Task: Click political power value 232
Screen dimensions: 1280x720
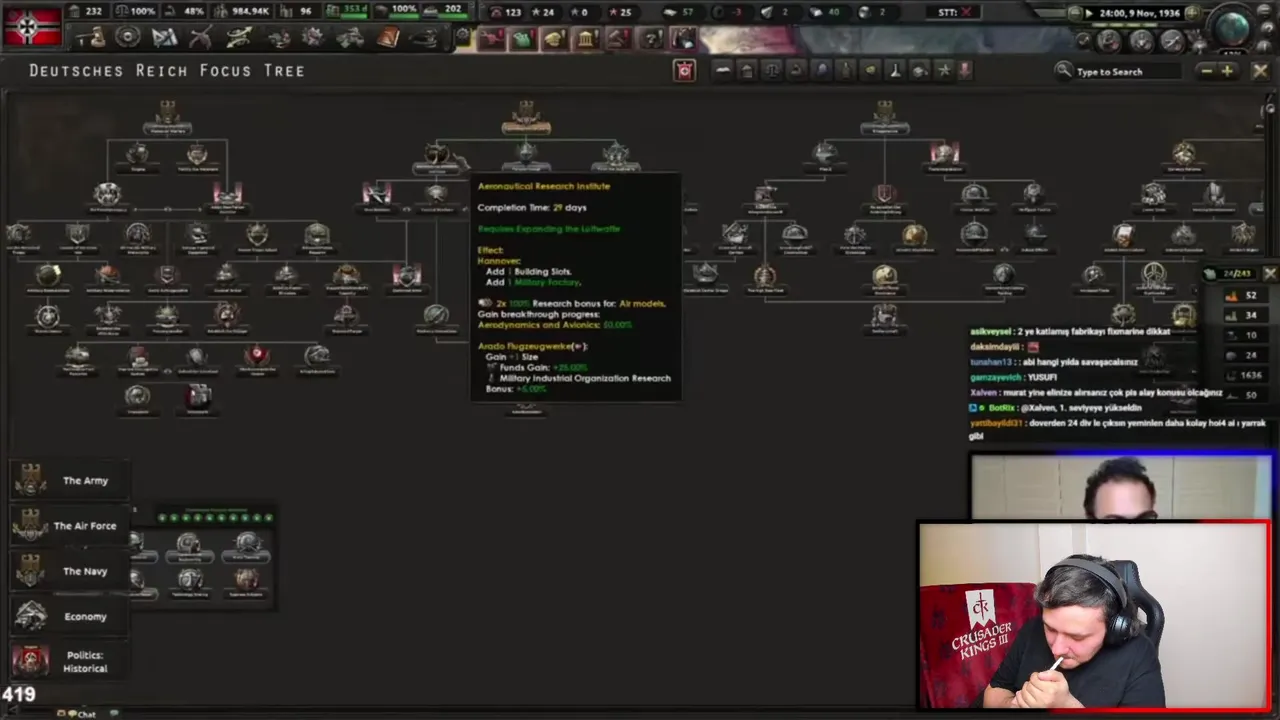Action: pos(93,11)
